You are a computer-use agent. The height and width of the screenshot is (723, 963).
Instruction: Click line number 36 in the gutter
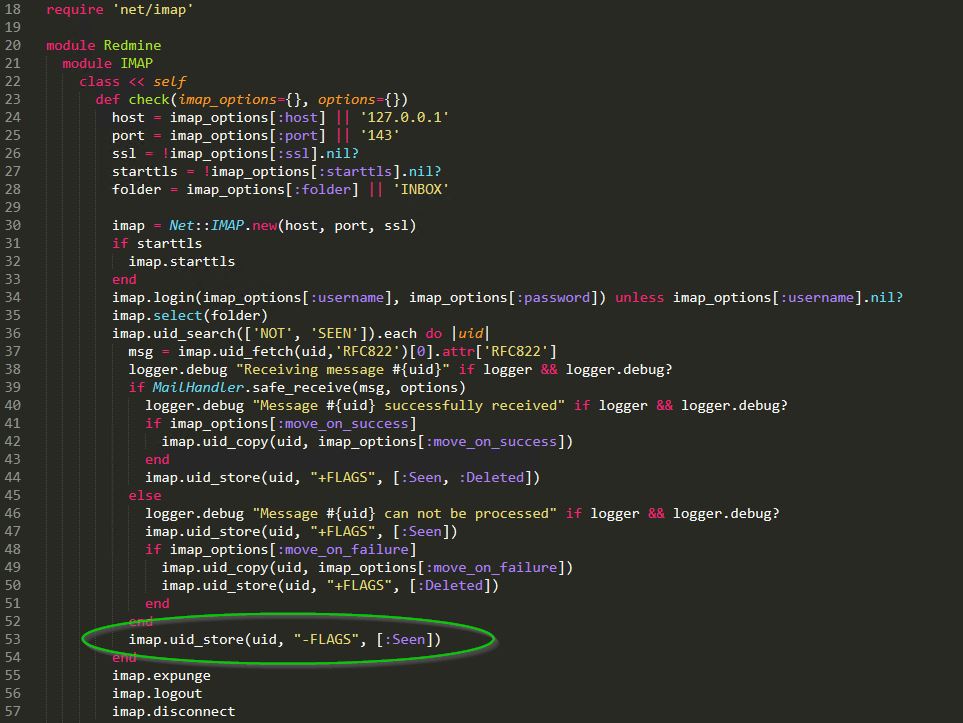[12, 334]
